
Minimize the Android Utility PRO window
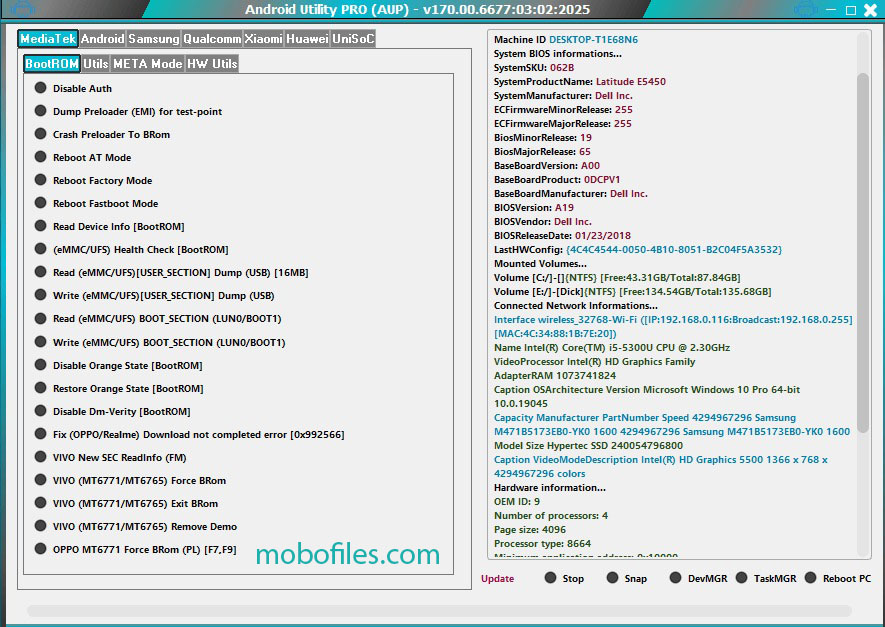(x=831, y=10)
